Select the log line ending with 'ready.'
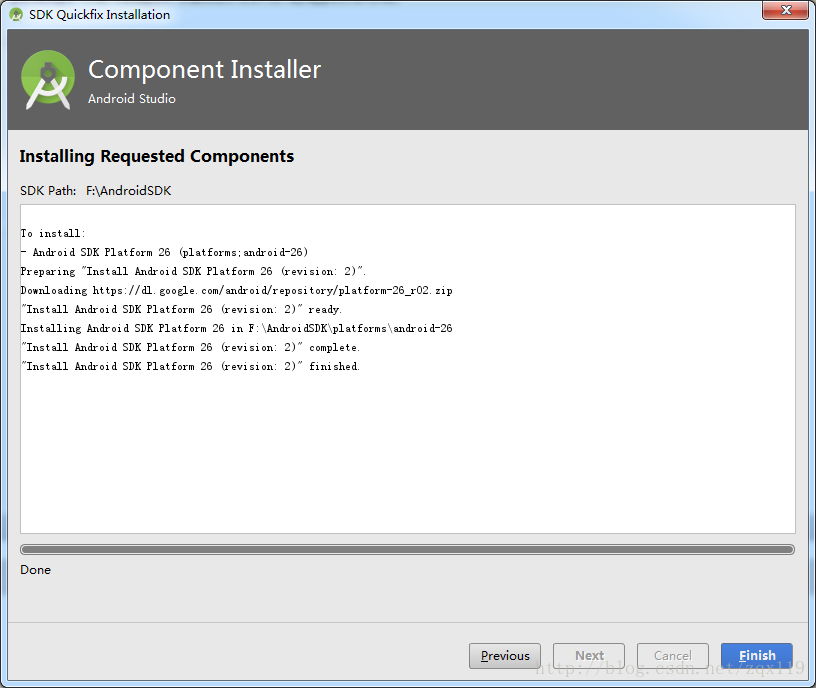The height and width of the screenshot is (688, 816). coord(181,309)
